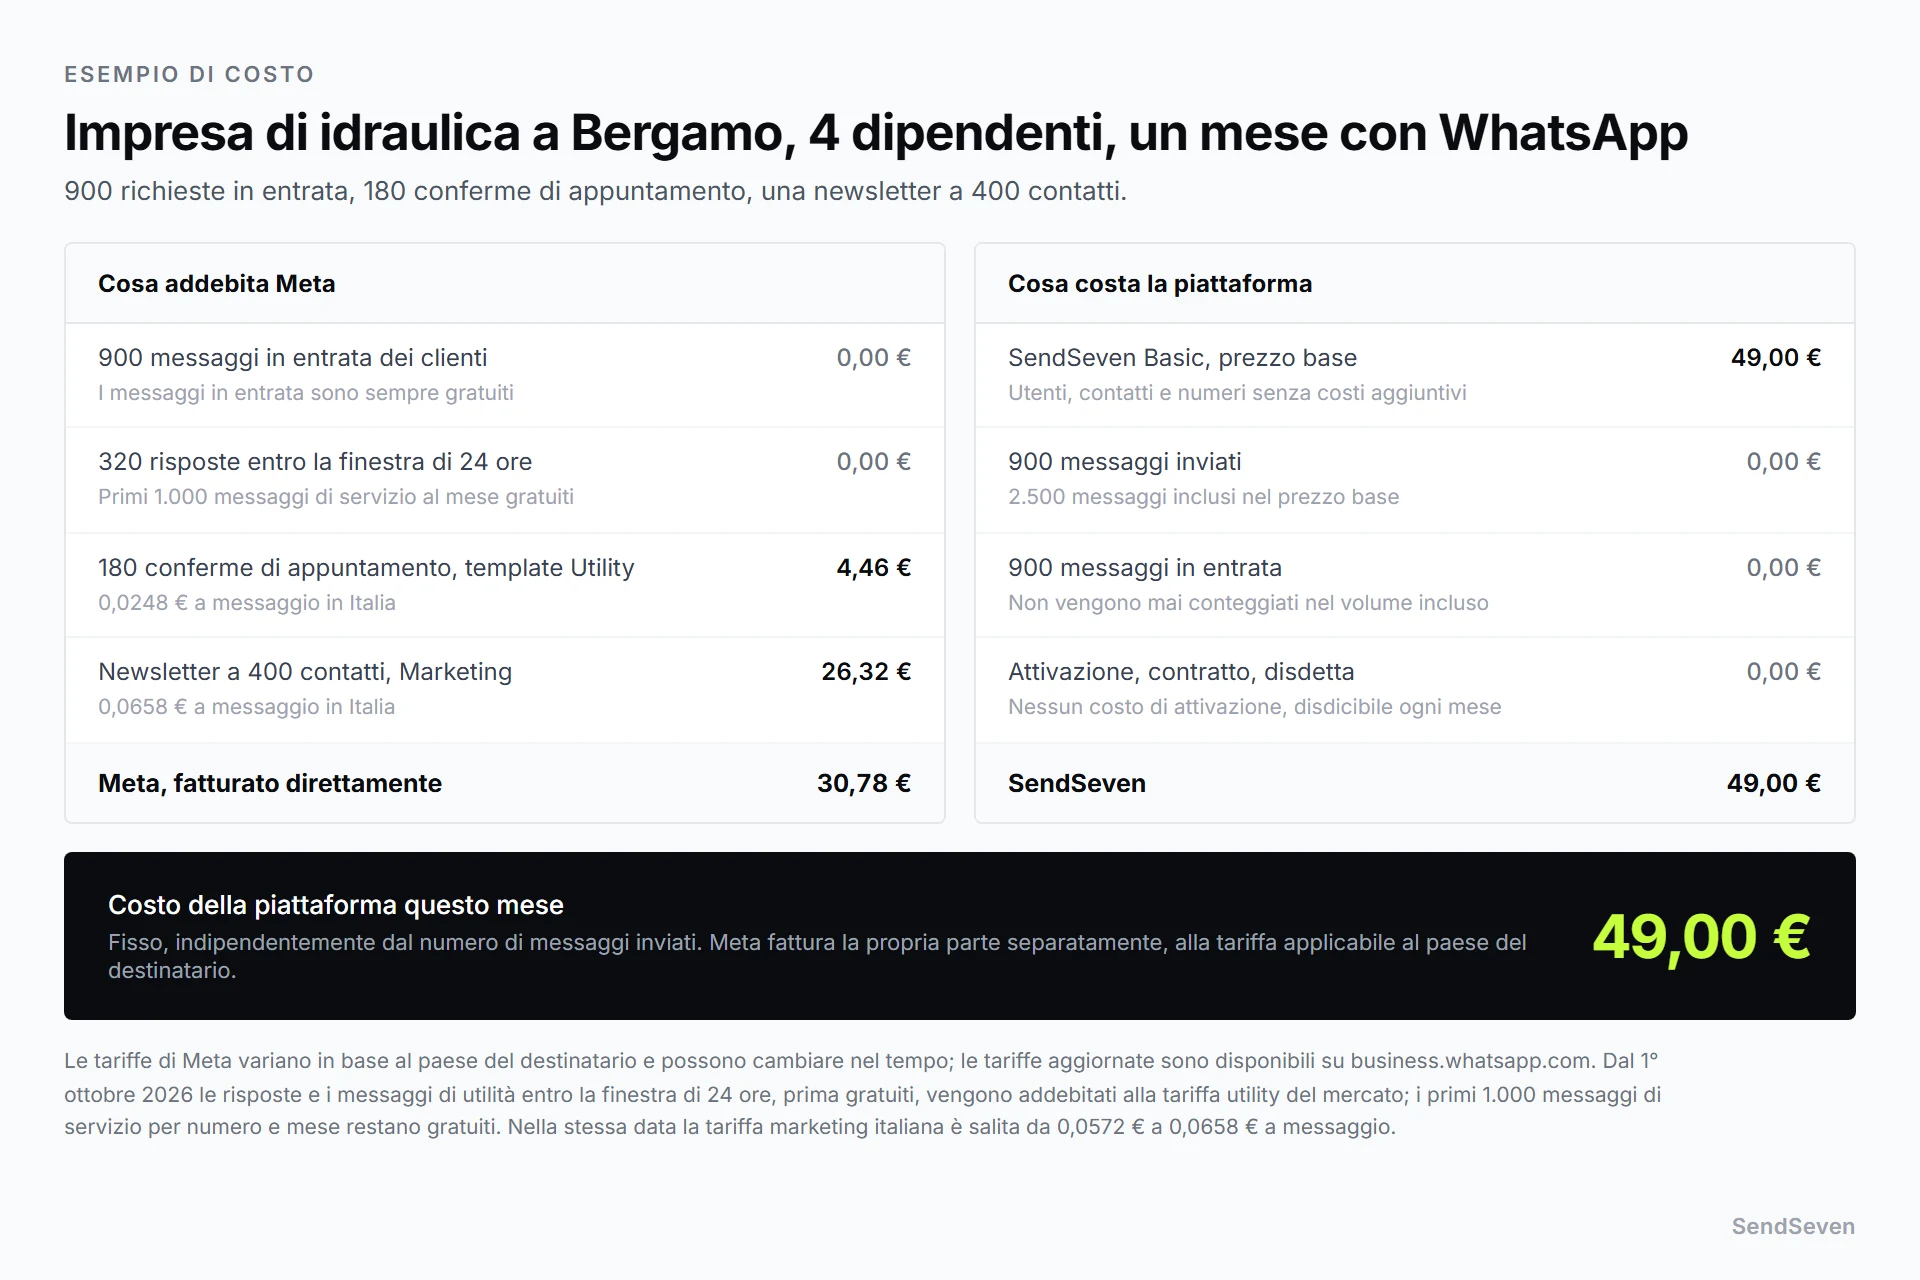Select '900 messaggi in entrata dei clienti' row label
Screen dimensions: 1920x1280
(293, 358)
